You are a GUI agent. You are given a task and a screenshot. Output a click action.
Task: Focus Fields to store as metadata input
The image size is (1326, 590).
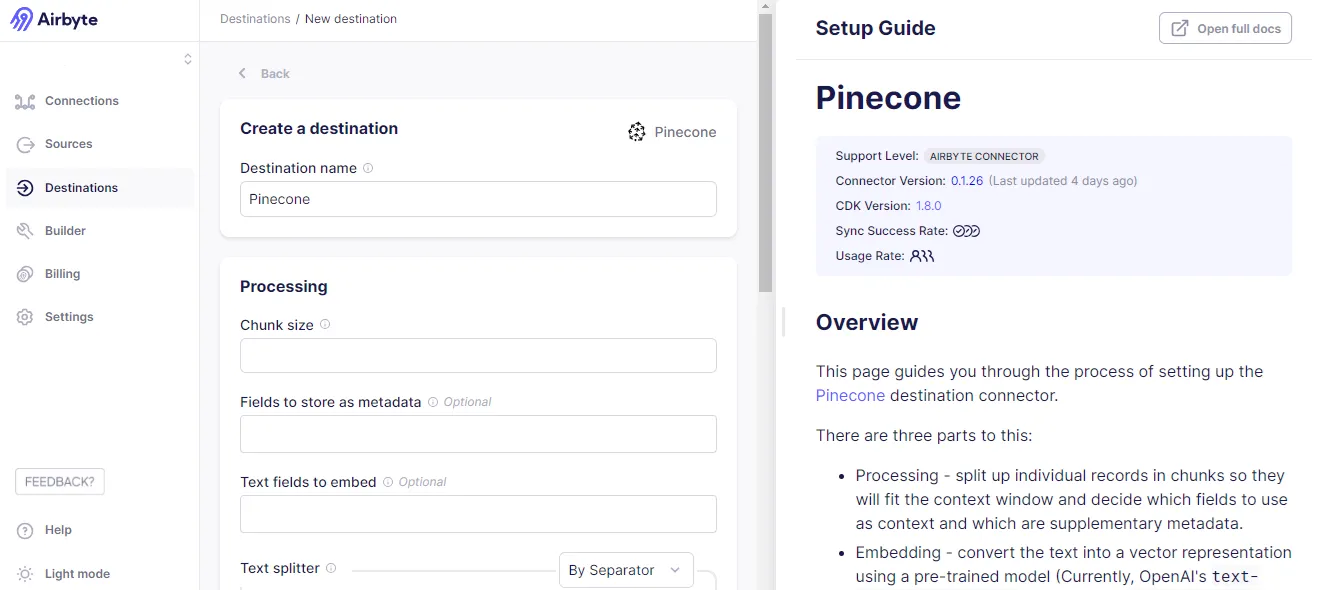[478, 434]
